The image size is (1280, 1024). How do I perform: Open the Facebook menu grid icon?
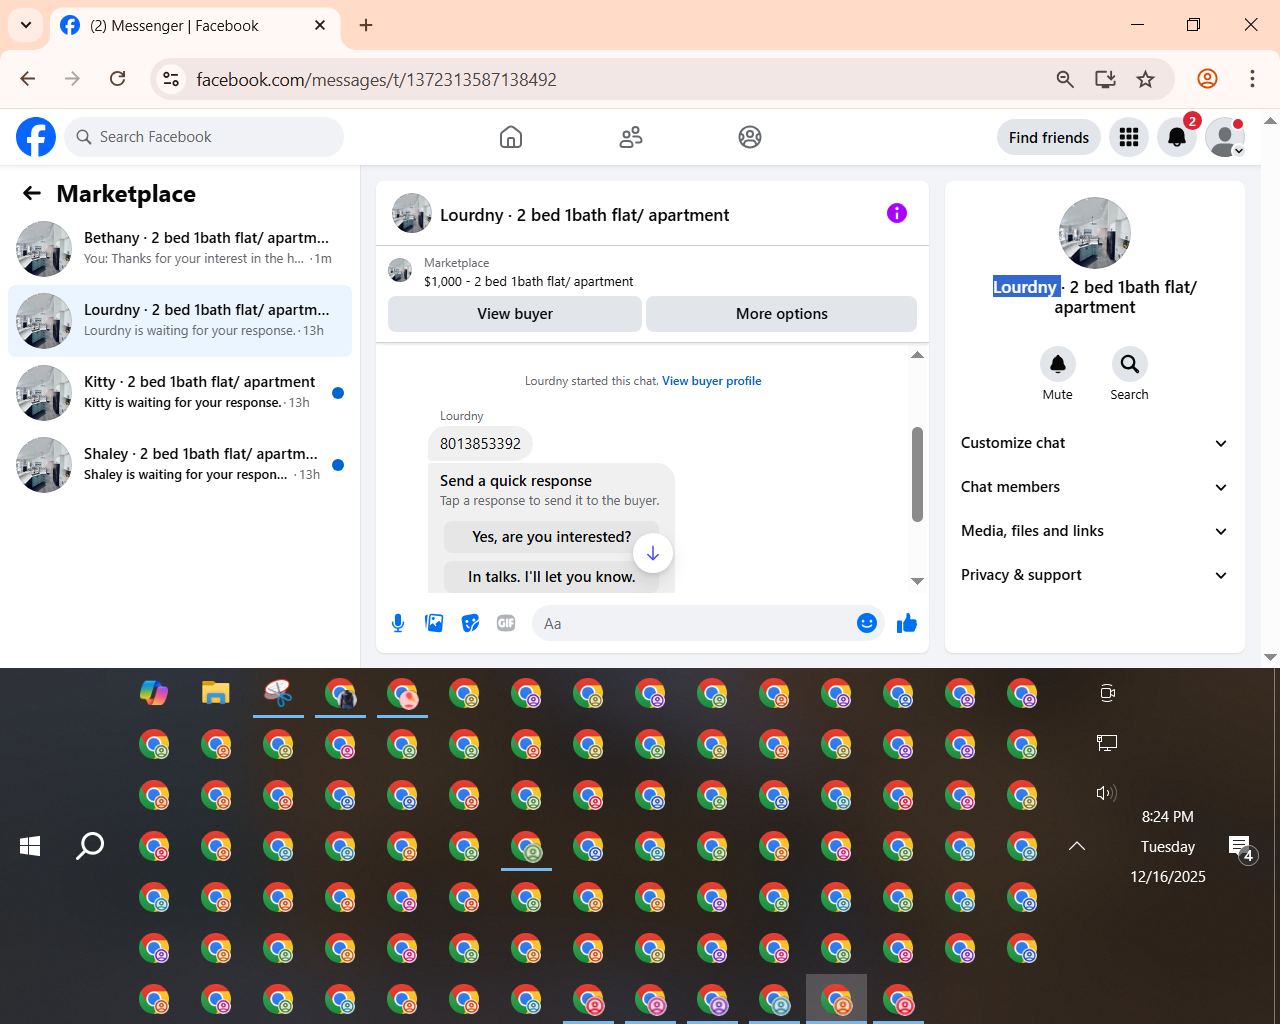point(1129,137)
